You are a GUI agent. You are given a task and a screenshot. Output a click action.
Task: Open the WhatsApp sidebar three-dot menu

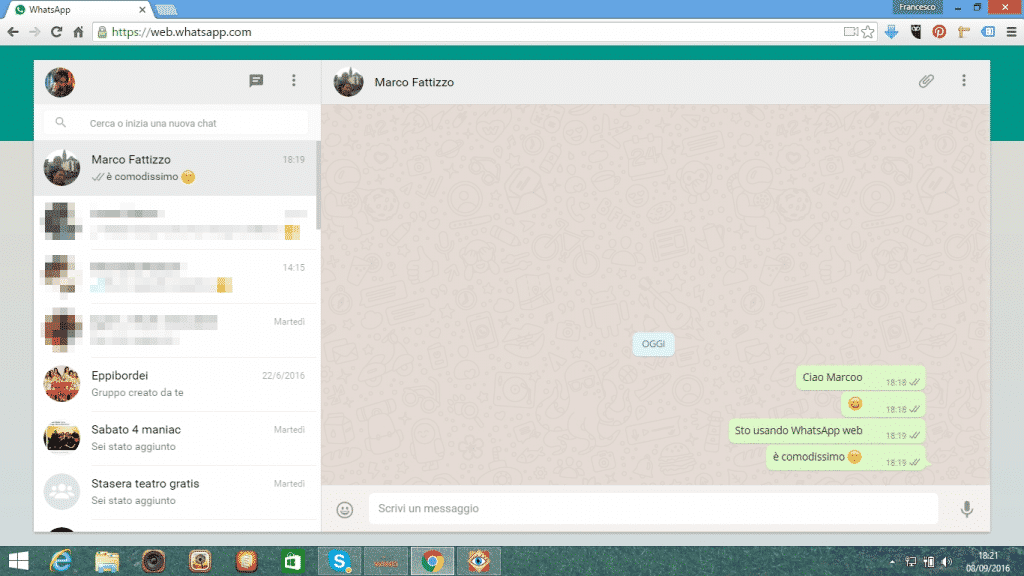coord(293,81)
